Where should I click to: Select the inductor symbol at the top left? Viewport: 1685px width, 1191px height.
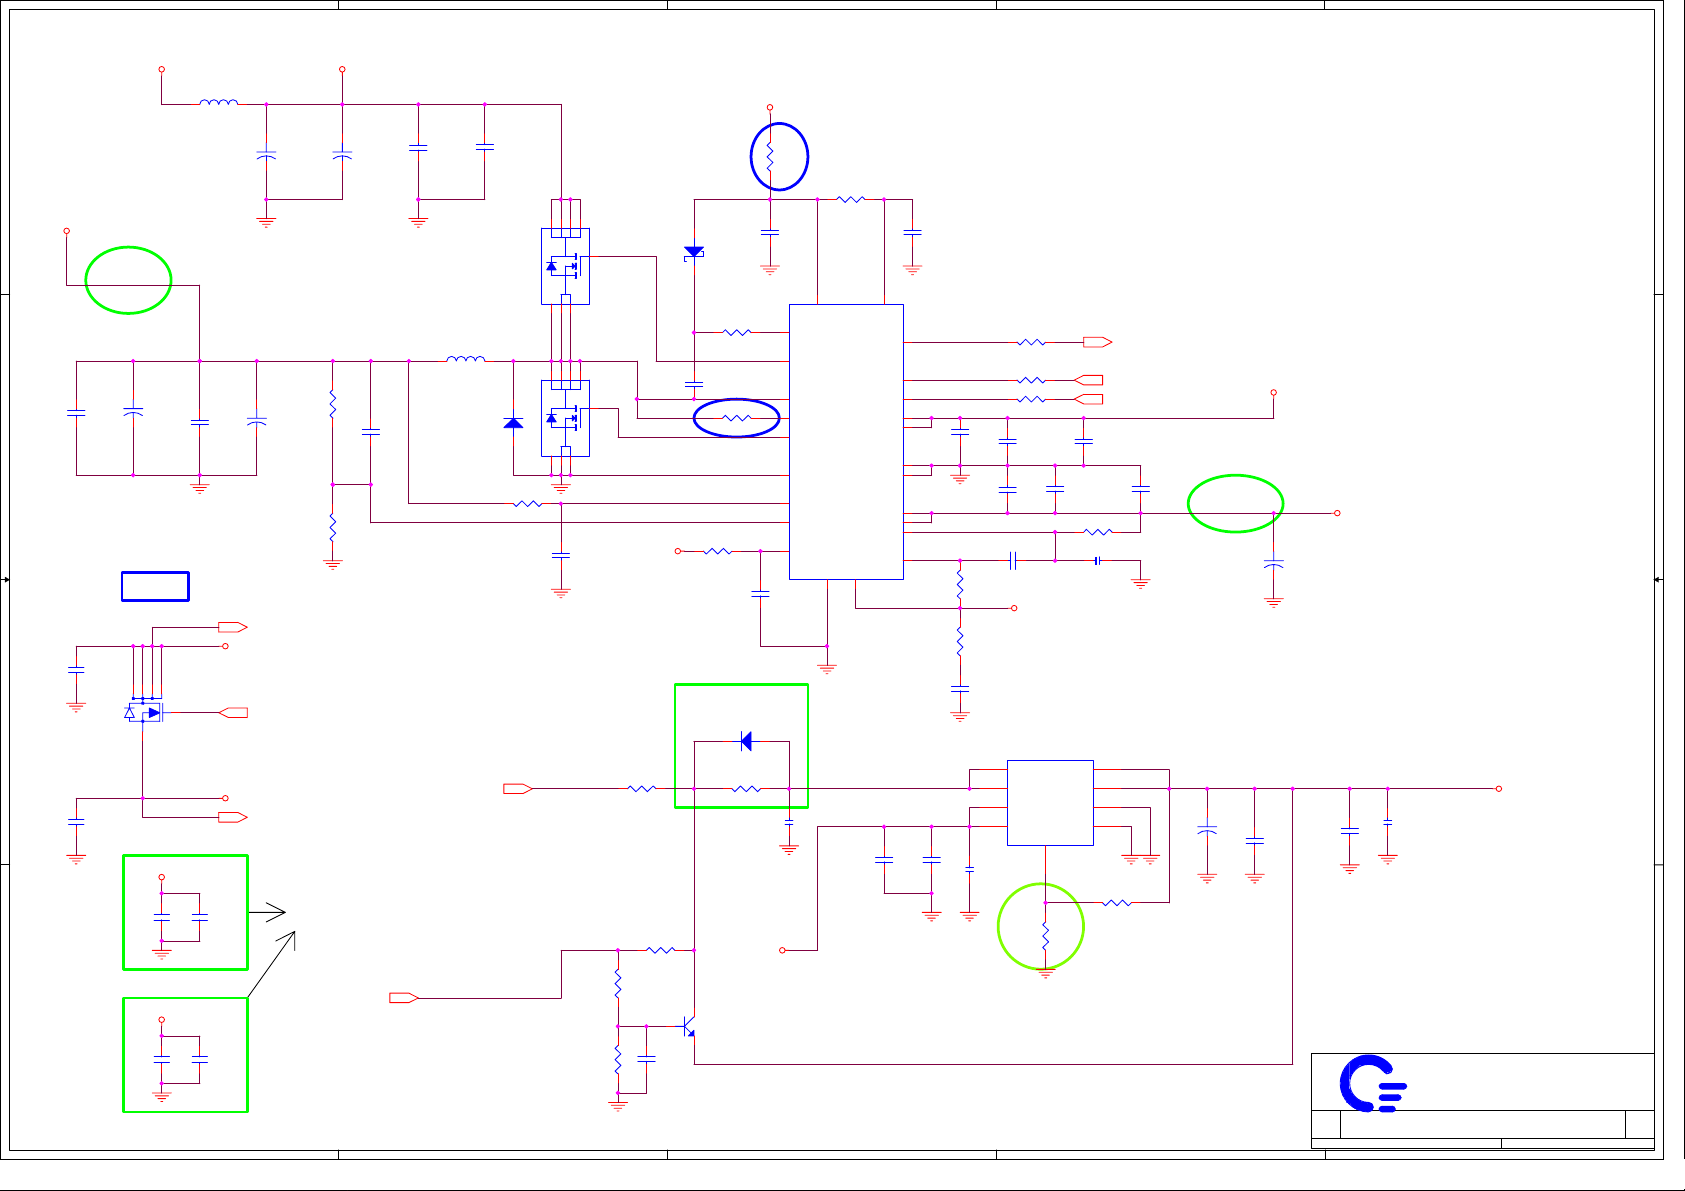[x=219, y=102]
